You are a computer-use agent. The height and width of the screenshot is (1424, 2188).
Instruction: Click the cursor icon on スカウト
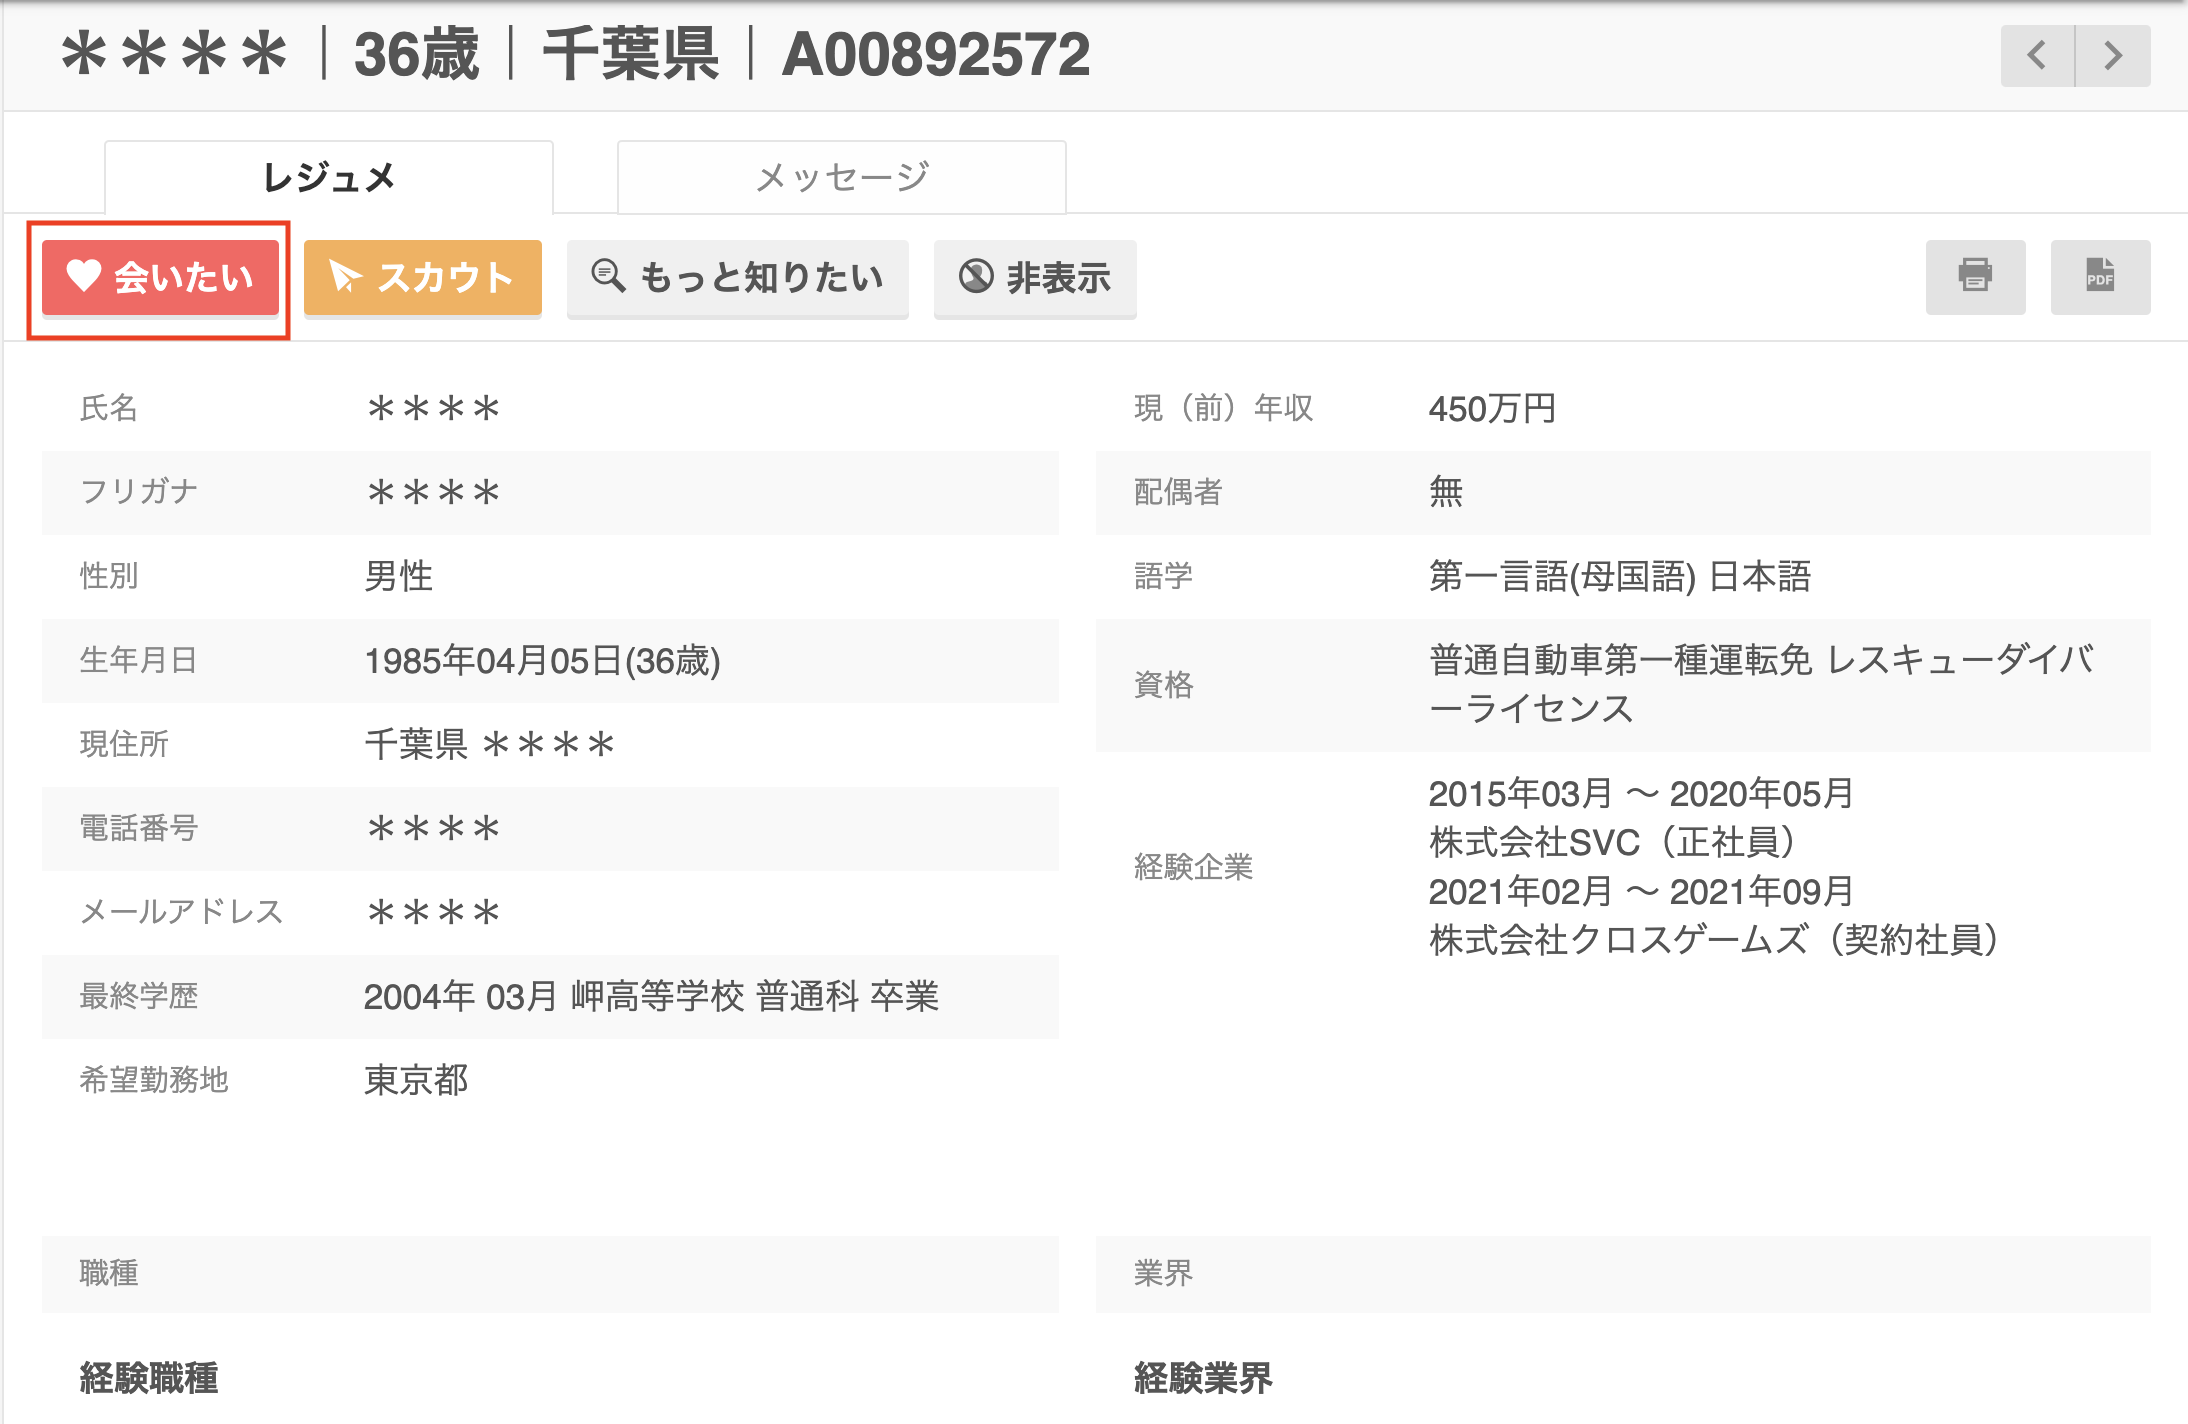tap(345, 276)
